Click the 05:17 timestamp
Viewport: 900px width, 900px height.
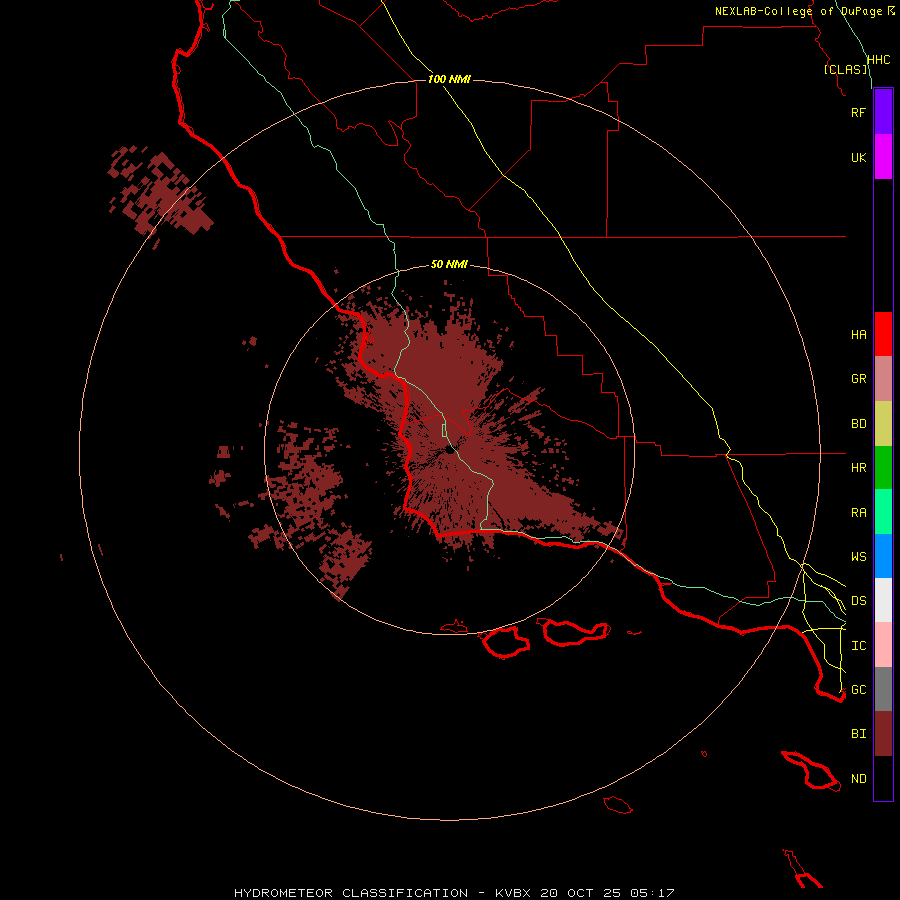point(651,893)
